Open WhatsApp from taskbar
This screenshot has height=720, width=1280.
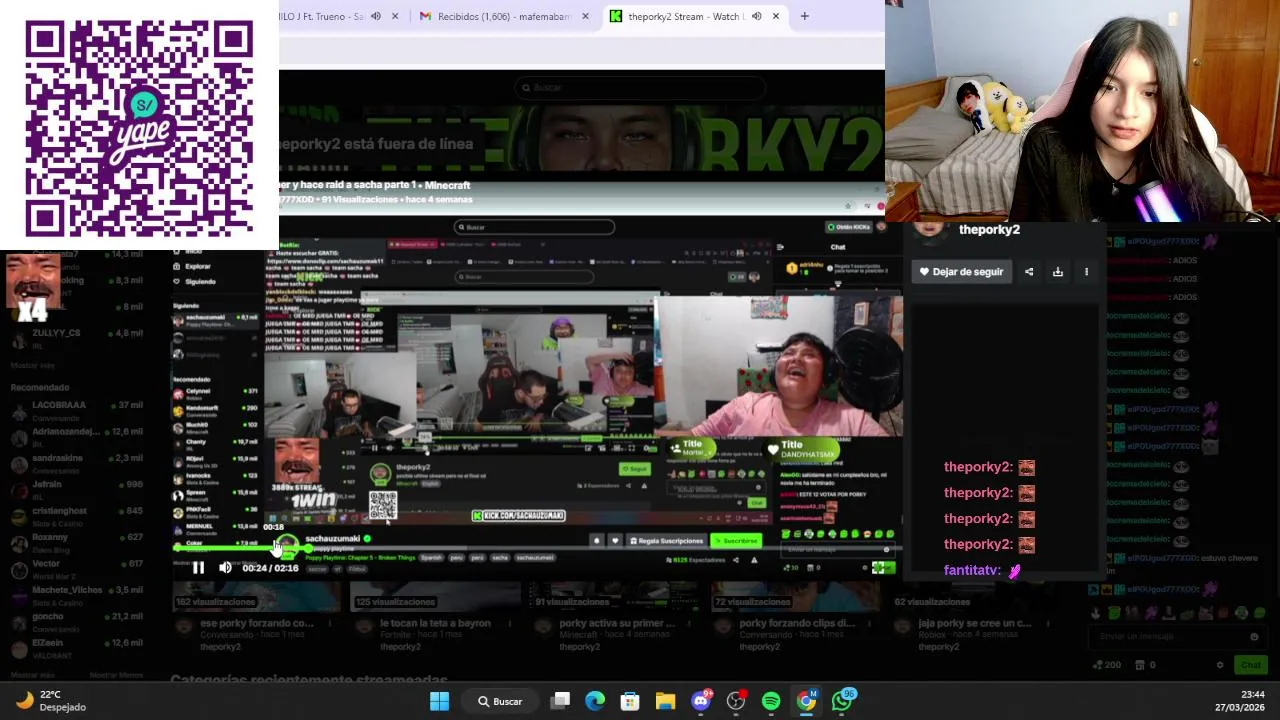click(842, 701)
